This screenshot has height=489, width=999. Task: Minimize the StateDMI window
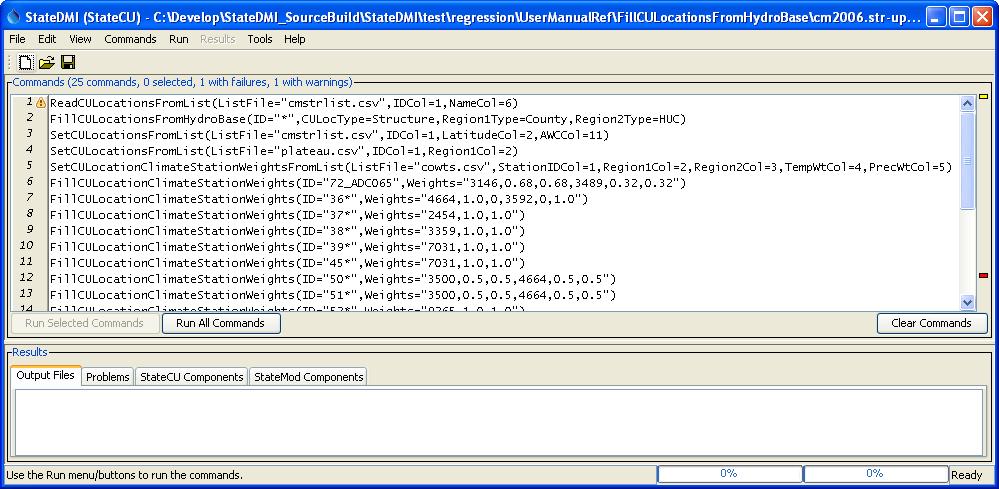pos(935,18)
